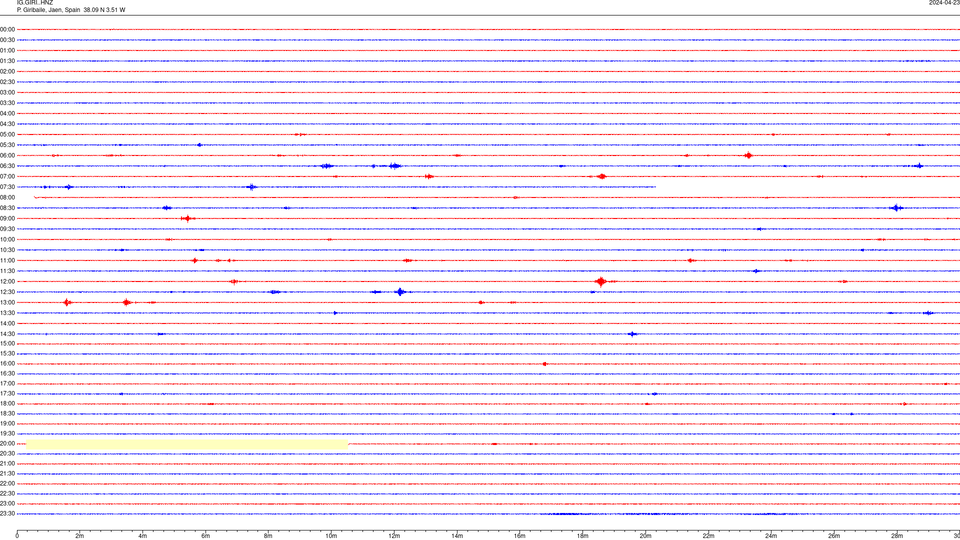The width and height of the screenshot is (960, 540).
Task: Click the 14:30 row time label
Action: [7, 334]
